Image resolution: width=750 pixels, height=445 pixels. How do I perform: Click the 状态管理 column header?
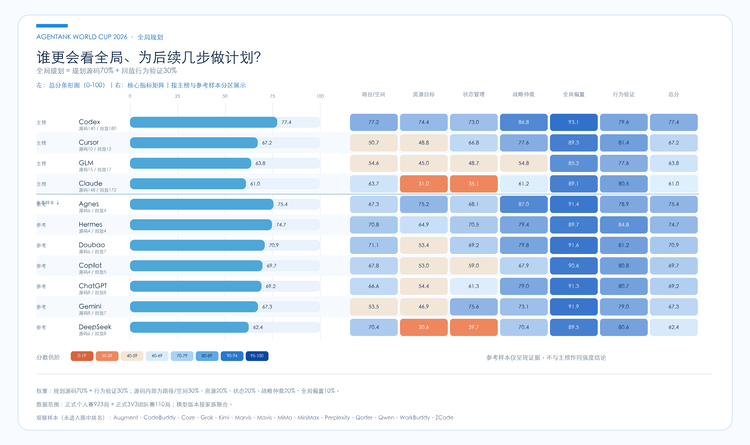pos(474,95)
